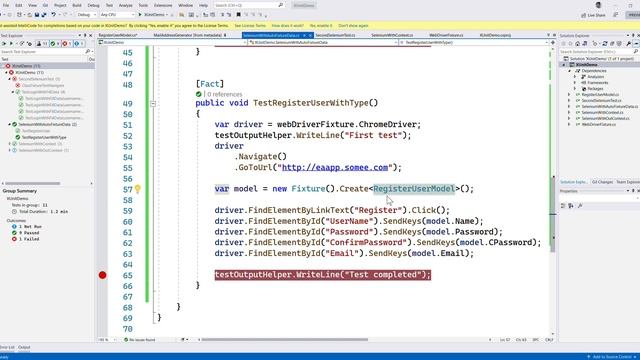Click the property pages wrench in Properties panel
This screenshot has height=360, width=640.
[580, 206]
